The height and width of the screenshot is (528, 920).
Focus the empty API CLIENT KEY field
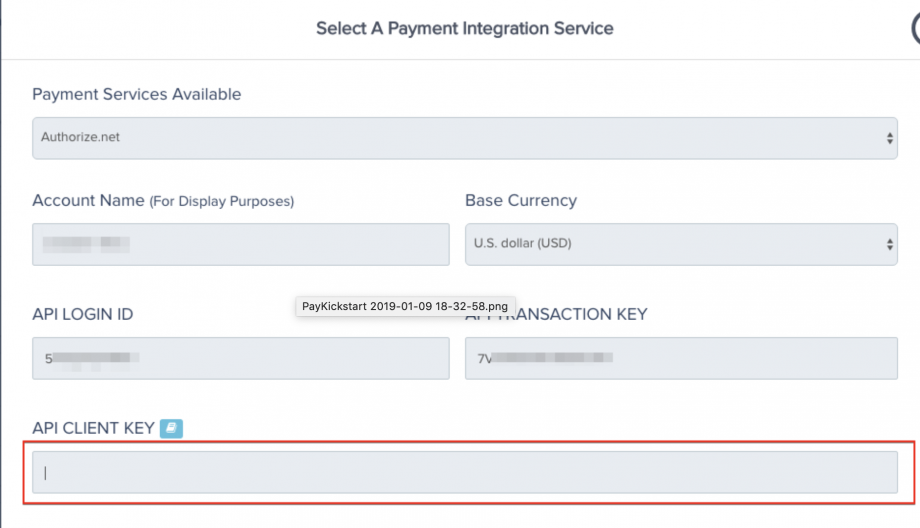pos(465,472)
